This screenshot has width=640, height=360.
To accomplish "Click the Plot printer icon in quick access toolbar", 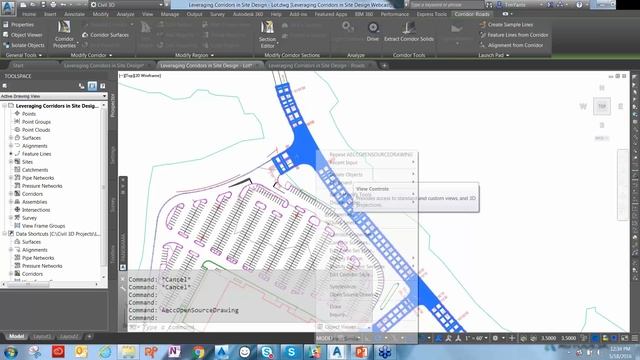I will [53, 4].
